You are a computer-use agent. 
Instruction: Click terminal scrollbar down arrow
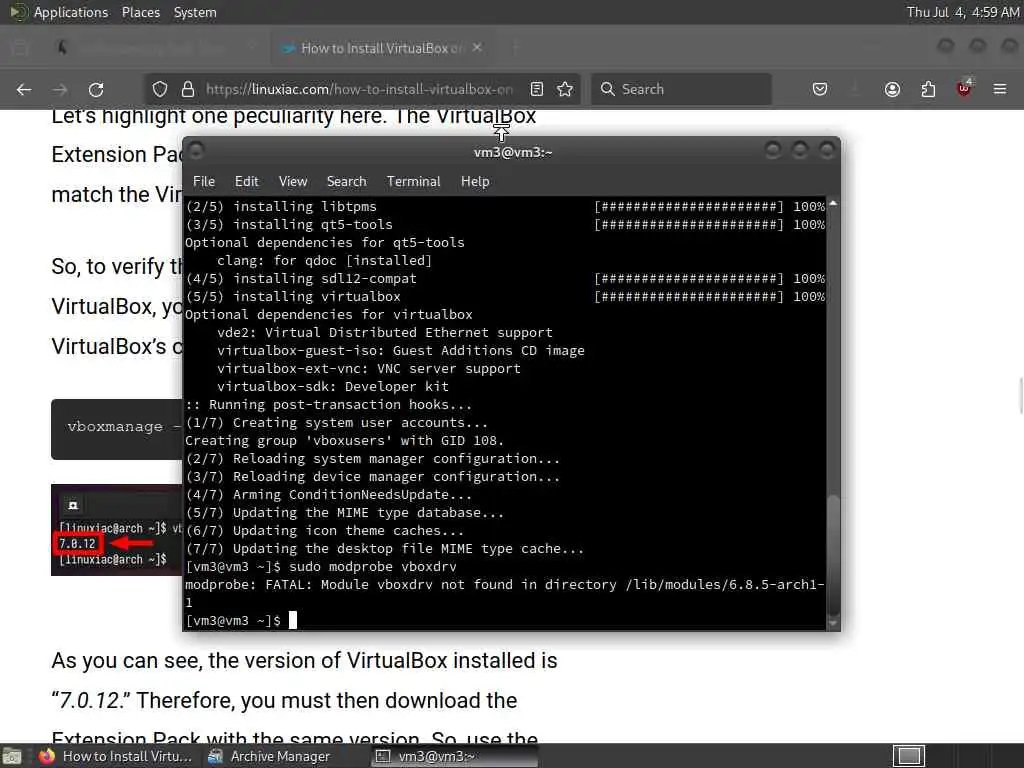pyautogui.click(x=833, y=623)
